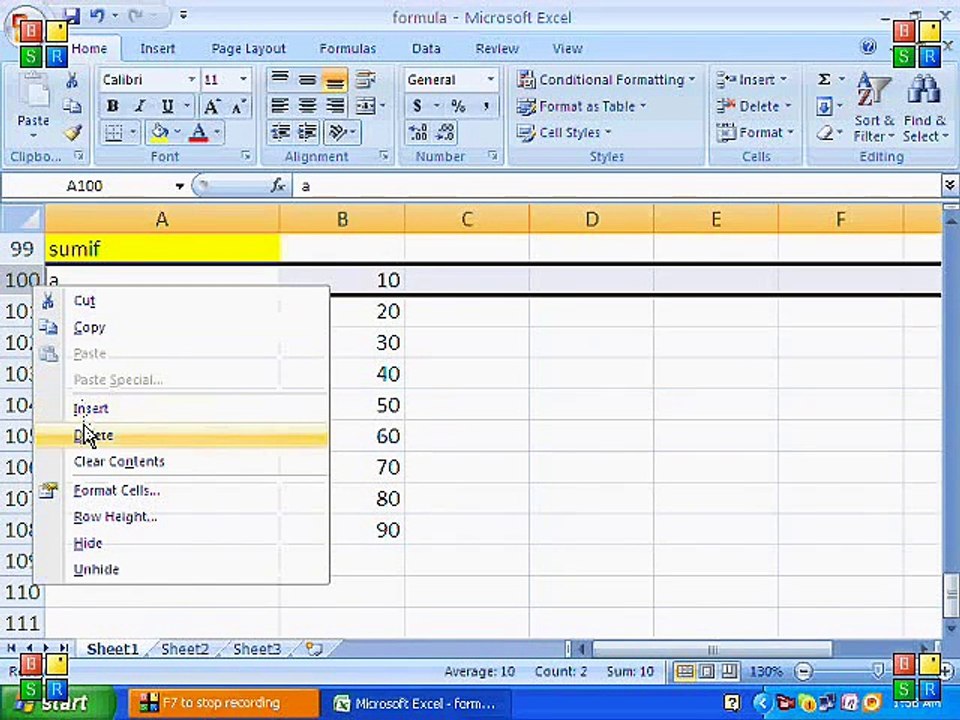Screen dimensions: 960x720
Task: Set Middle Align vertical alignment
Action: click(307, 79)
